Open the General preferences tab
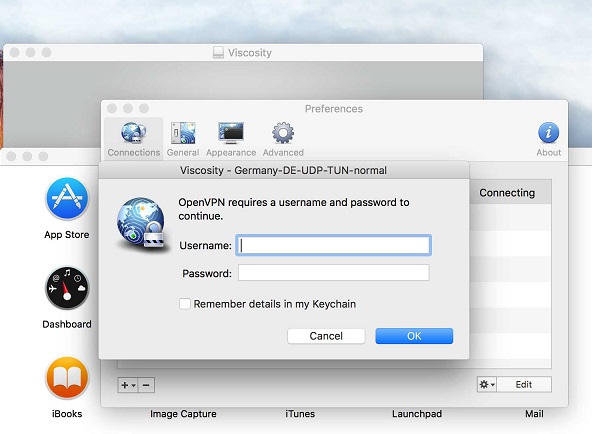Viewport: 592px width, 434px height. coord(183,139)
